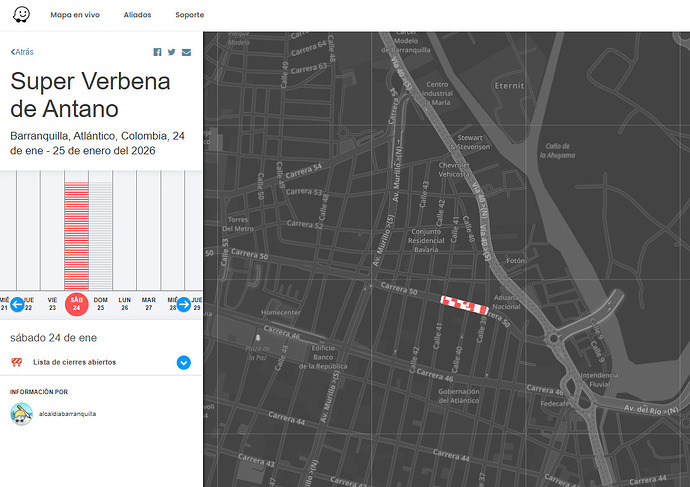Expand the Lista de cierres abiertos chevron
Screen dimensions: 690x487
(184, 362)
